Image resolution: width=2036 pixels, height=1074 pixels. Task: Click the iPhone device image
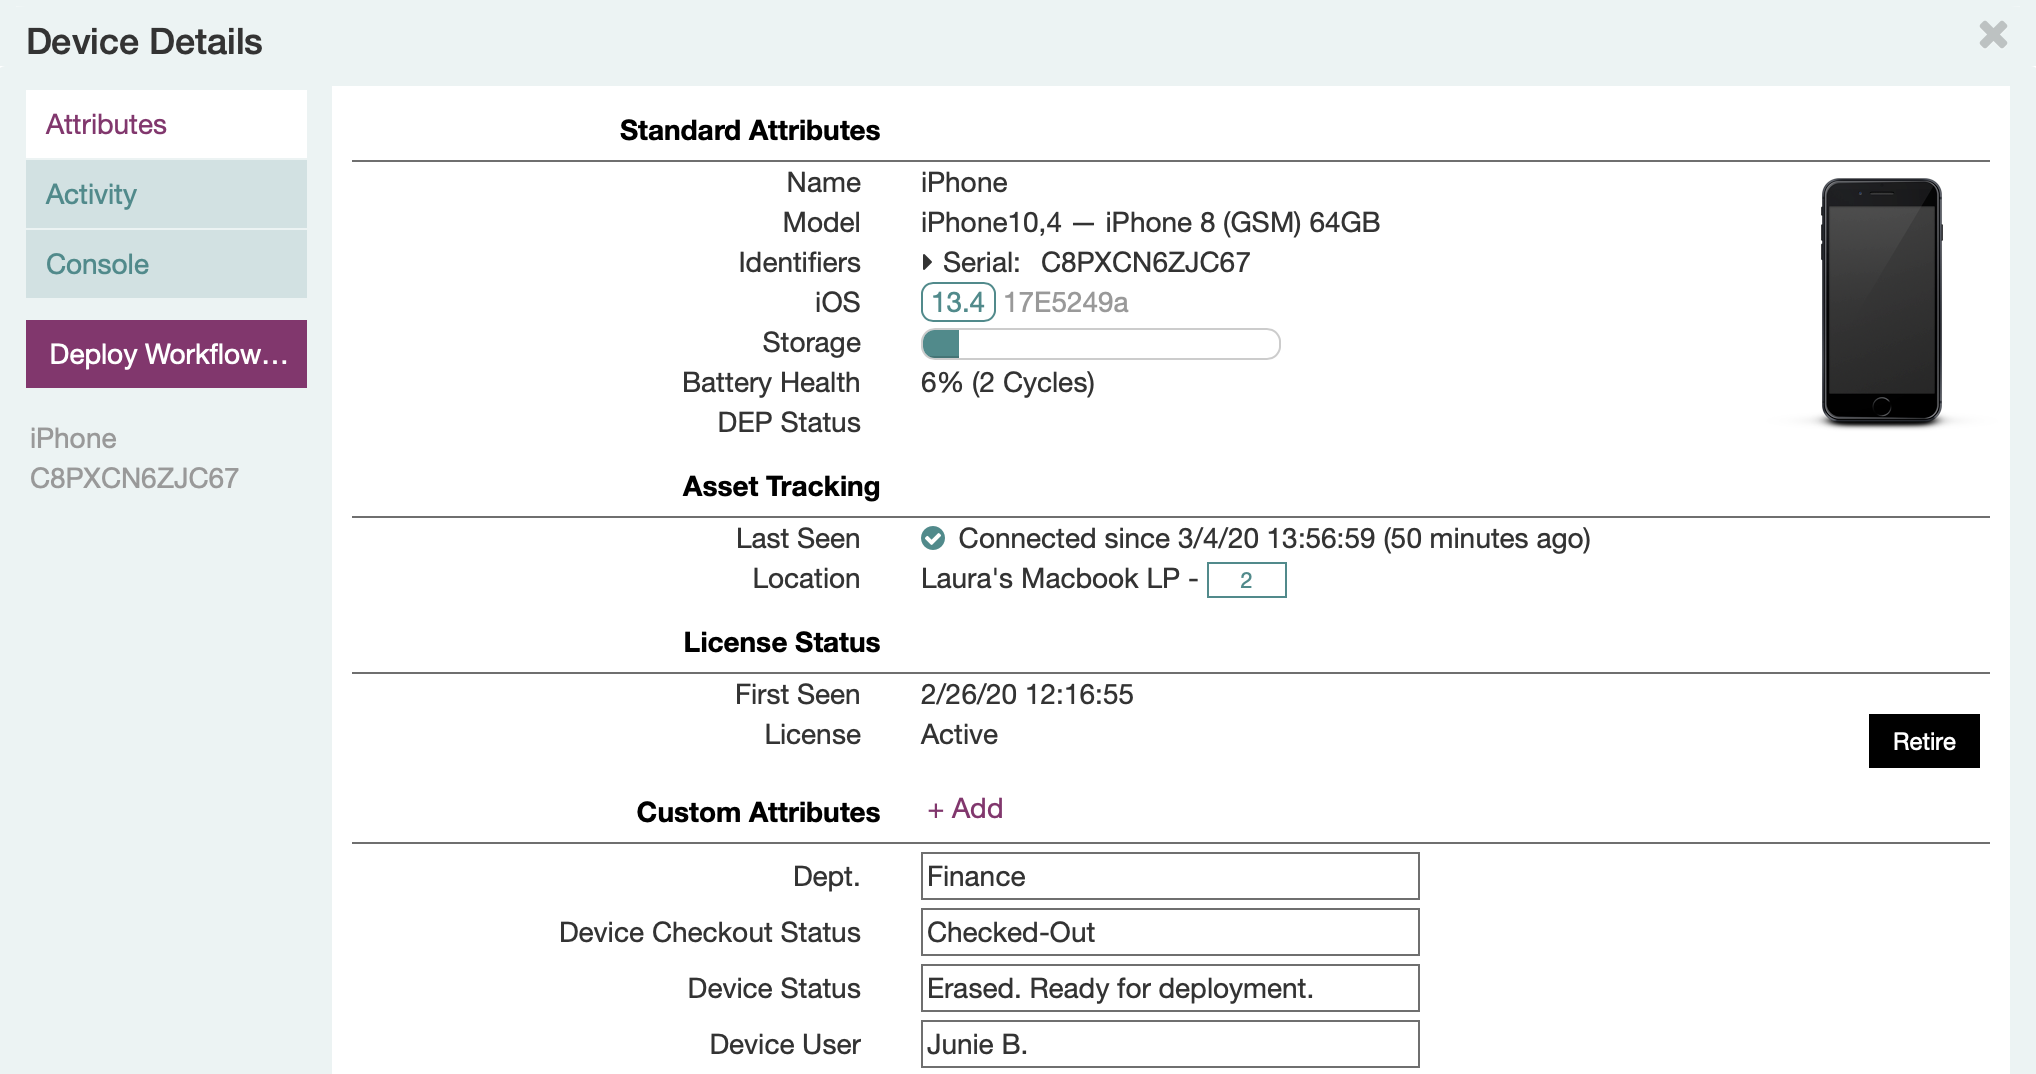(x=1881, y=302)
